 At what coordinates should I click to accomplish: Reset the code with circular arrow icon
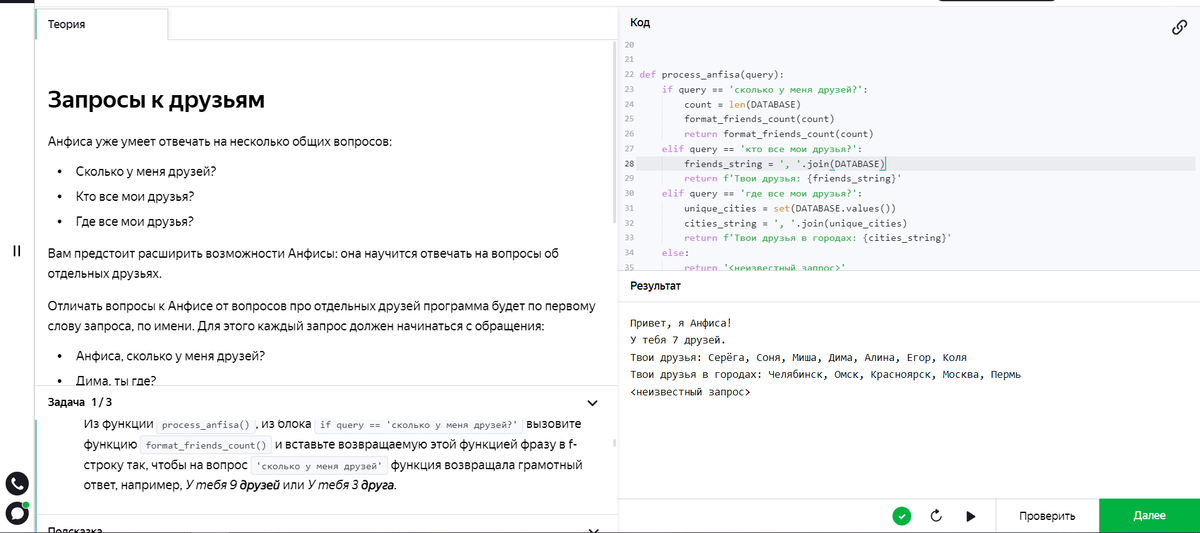936,516
